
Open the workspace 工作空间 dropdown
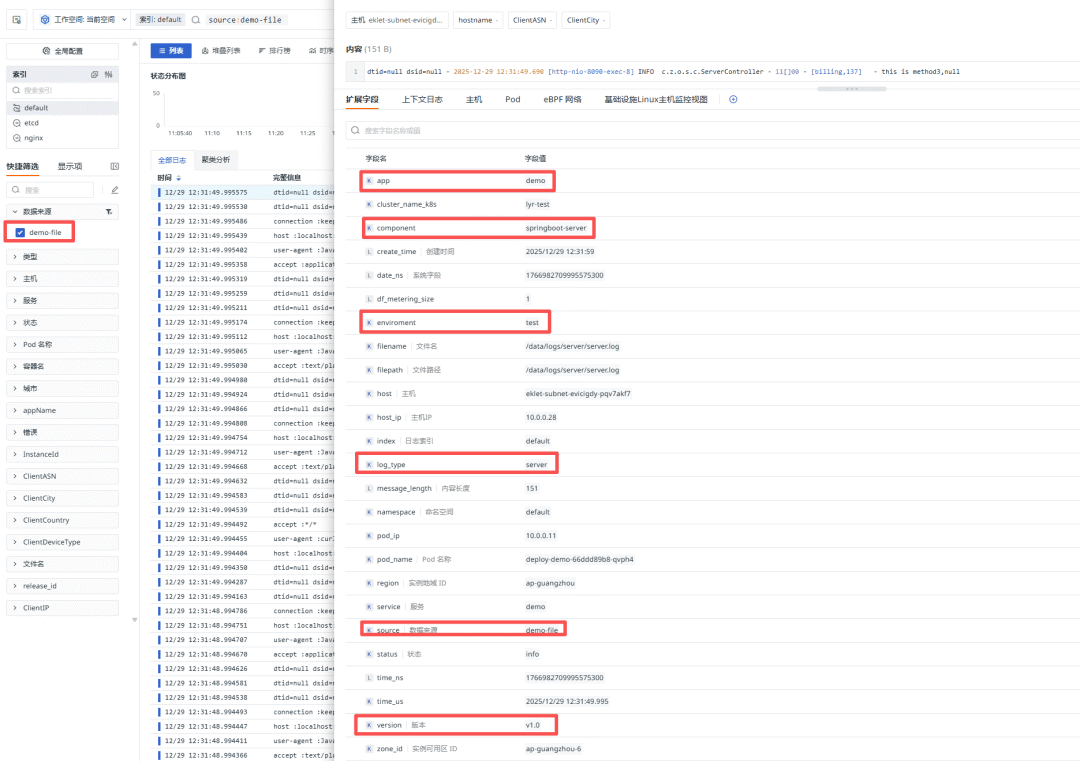pyautogui.click(x=82, y=20)
